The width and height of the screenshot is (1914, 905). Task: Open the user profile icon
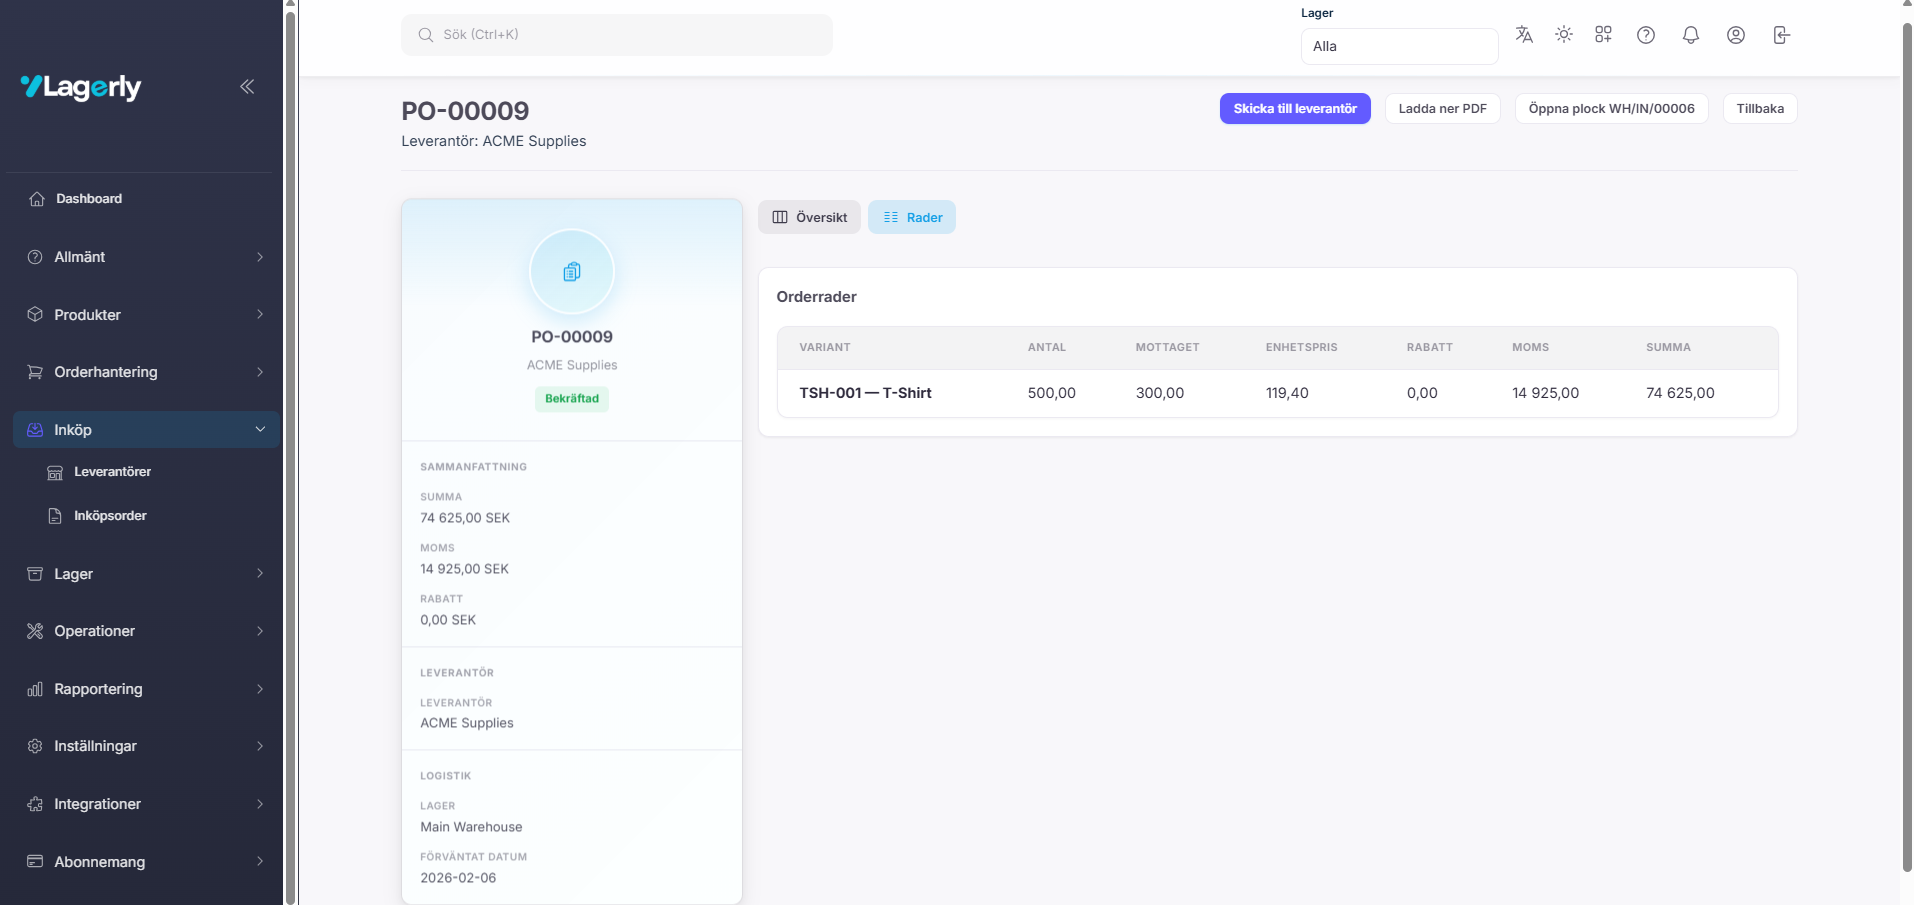[x=1736, y=35]
